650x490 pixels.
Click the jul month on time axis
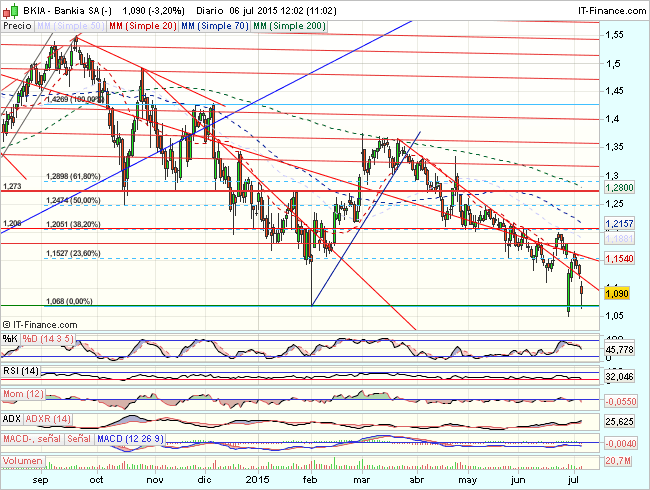click(573, 480)
